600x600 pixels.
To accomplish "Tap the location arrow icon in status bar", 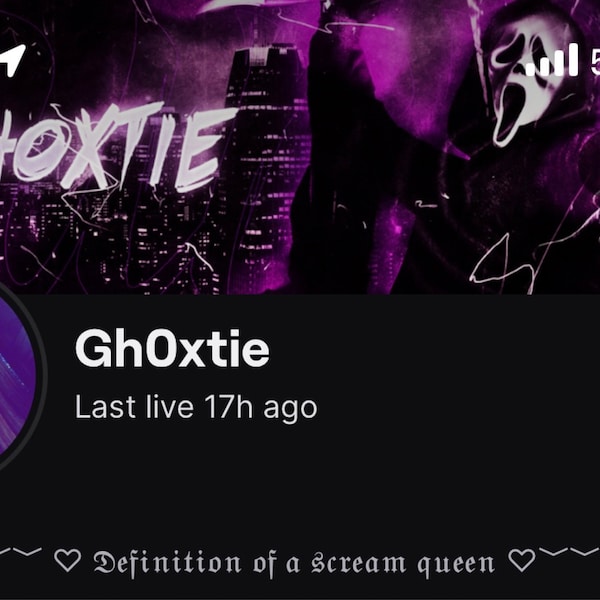I will (x=11, y=60).
